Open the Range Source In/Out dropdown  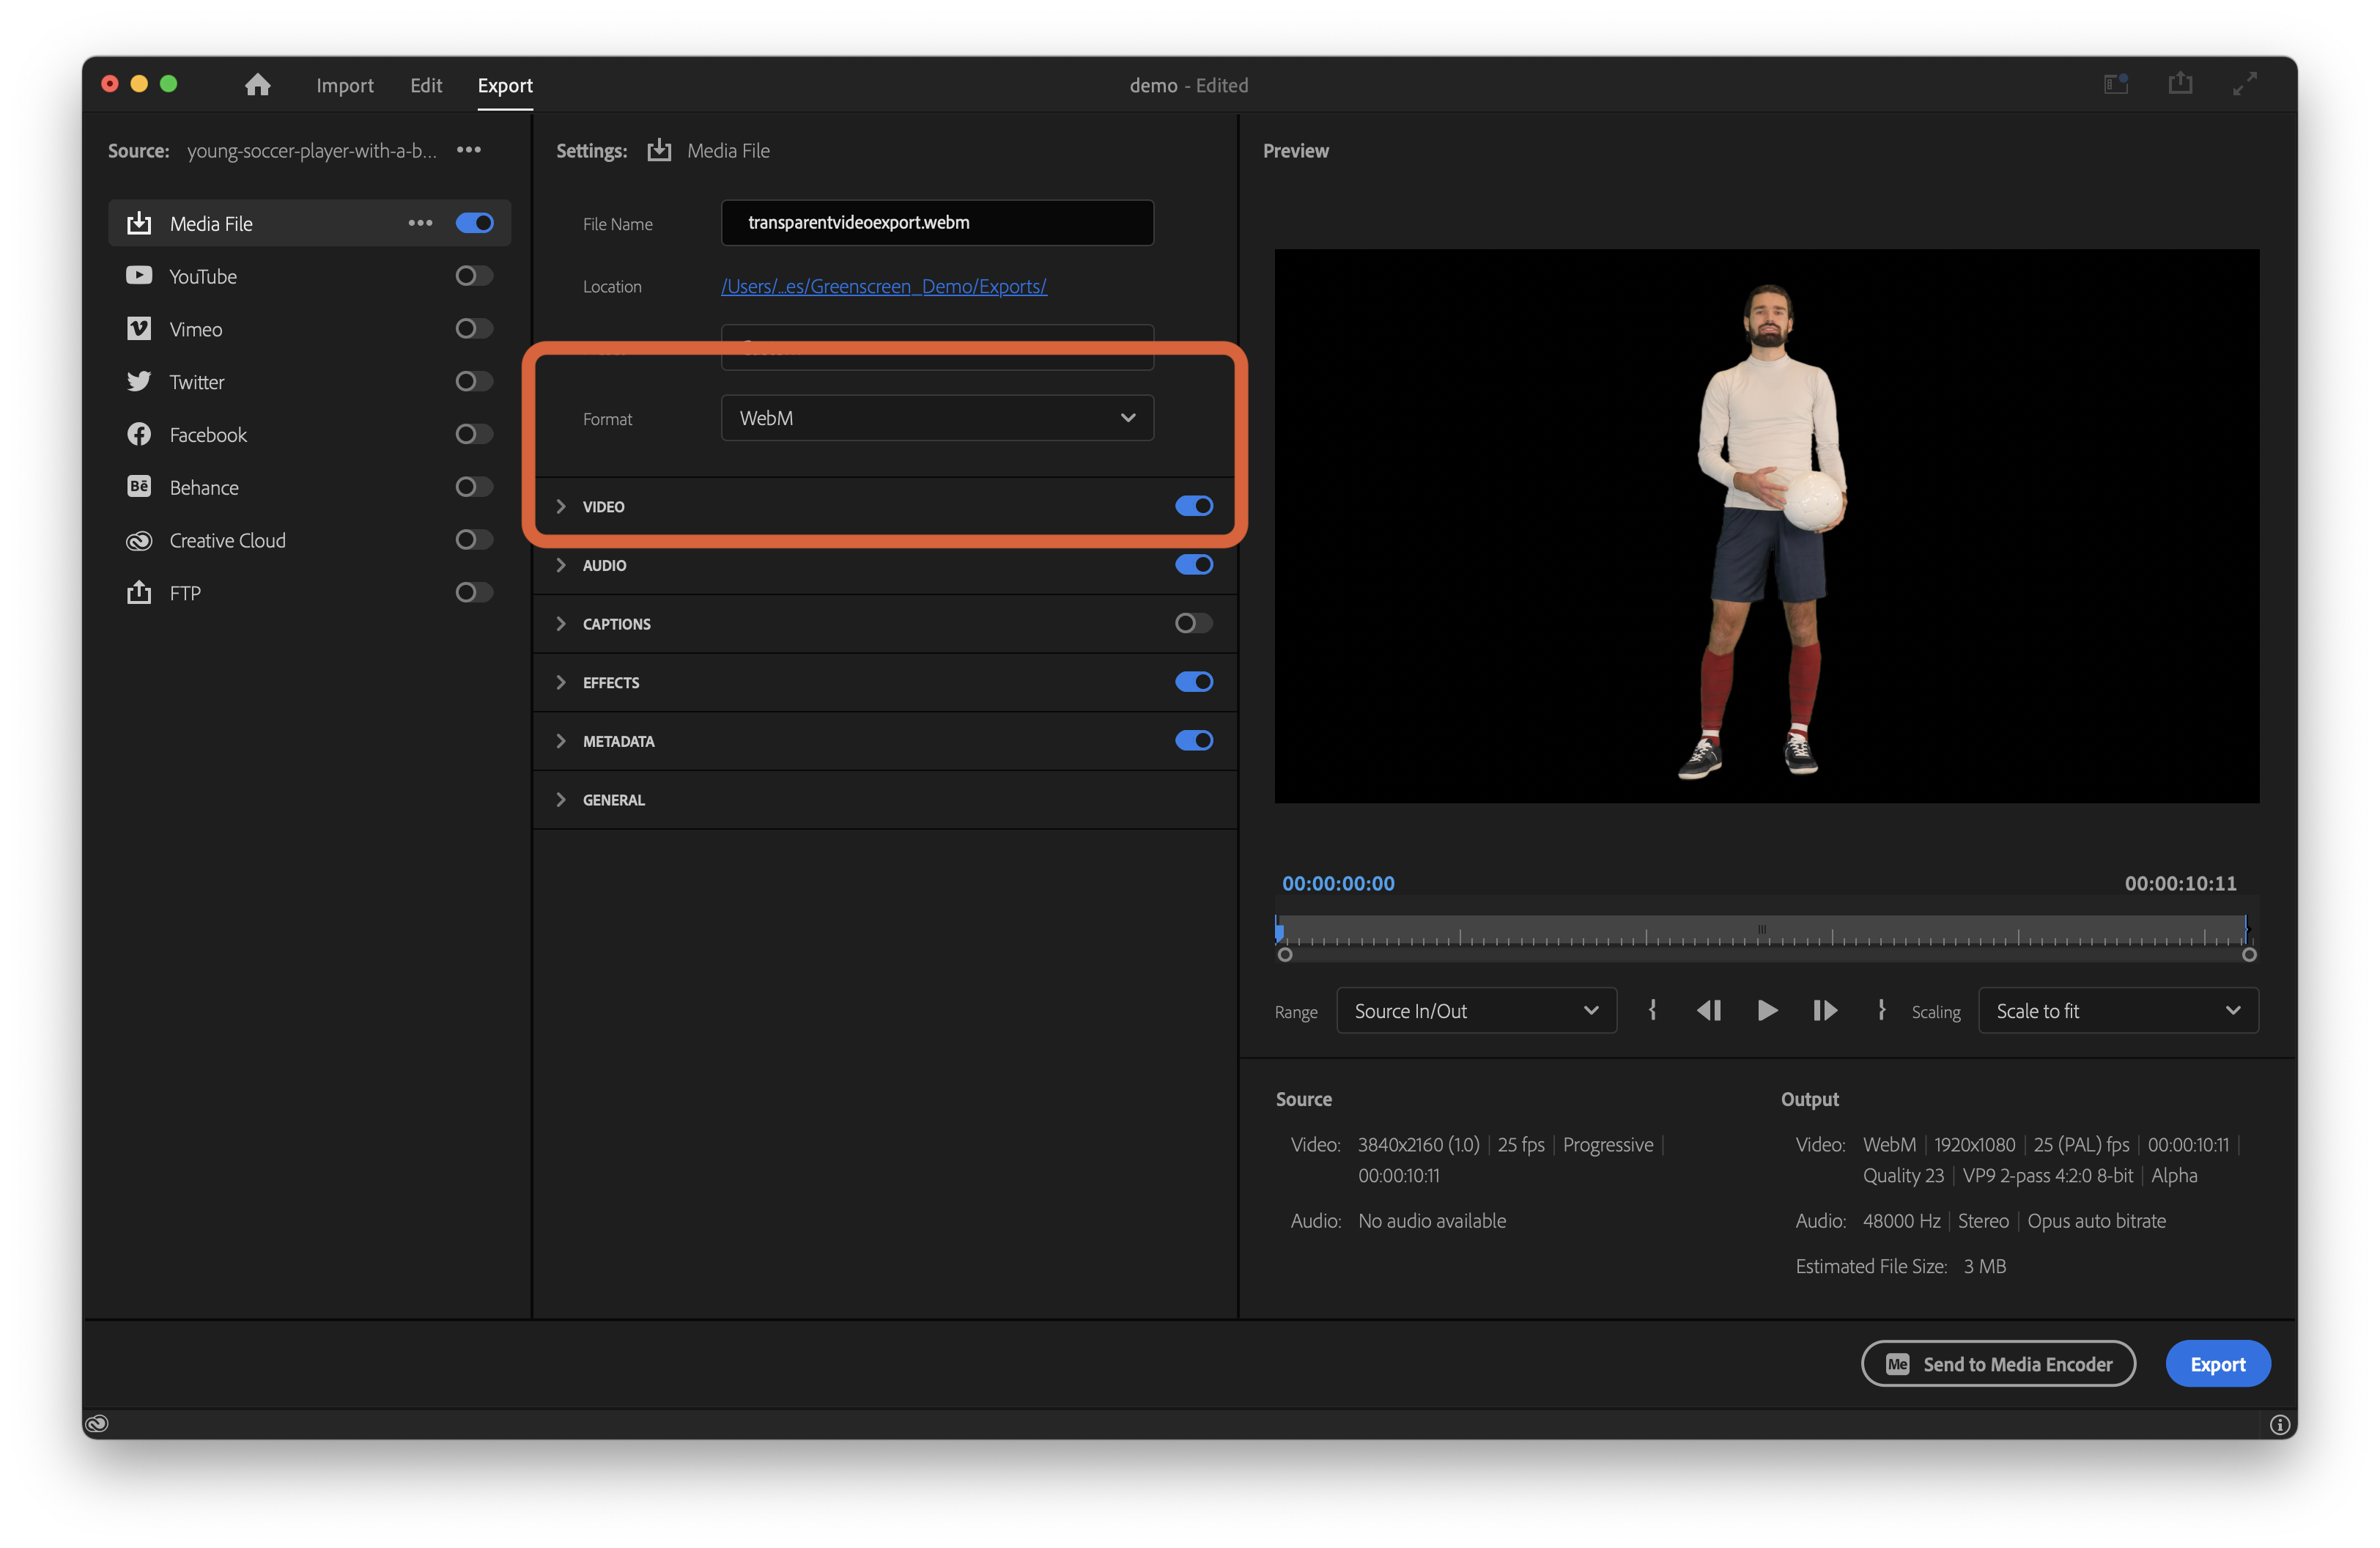(x=1476, y=1011)
